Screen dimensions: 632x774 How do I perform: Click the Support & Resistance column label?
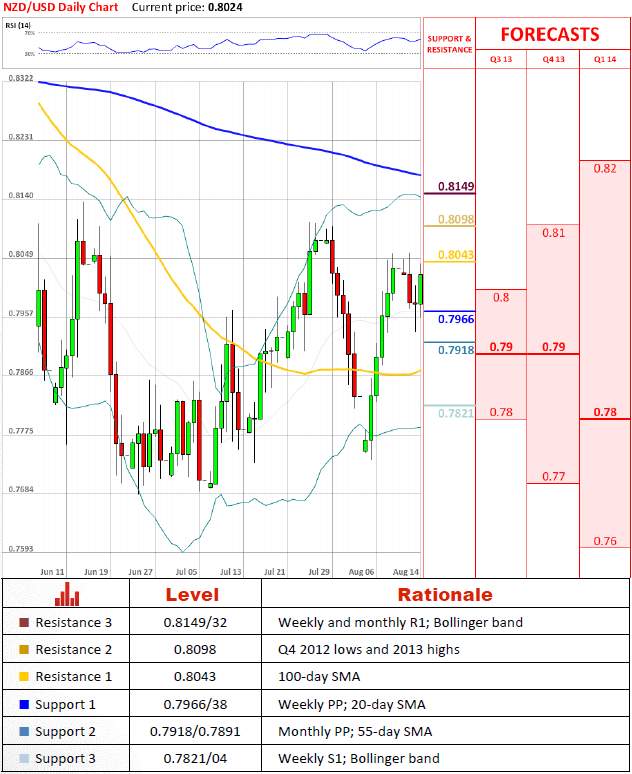click(x=449, y=44)
